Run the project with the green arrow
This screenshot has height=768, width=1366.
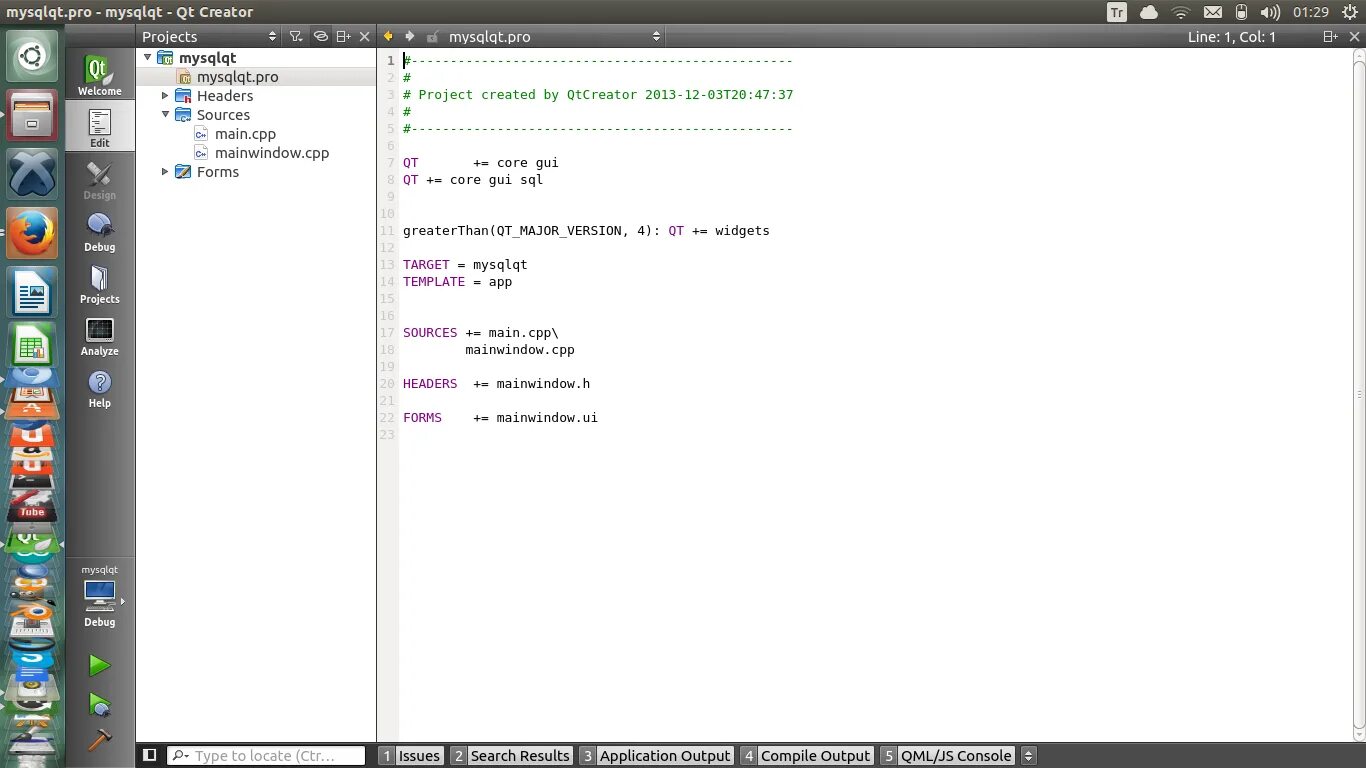click(99, 665)
